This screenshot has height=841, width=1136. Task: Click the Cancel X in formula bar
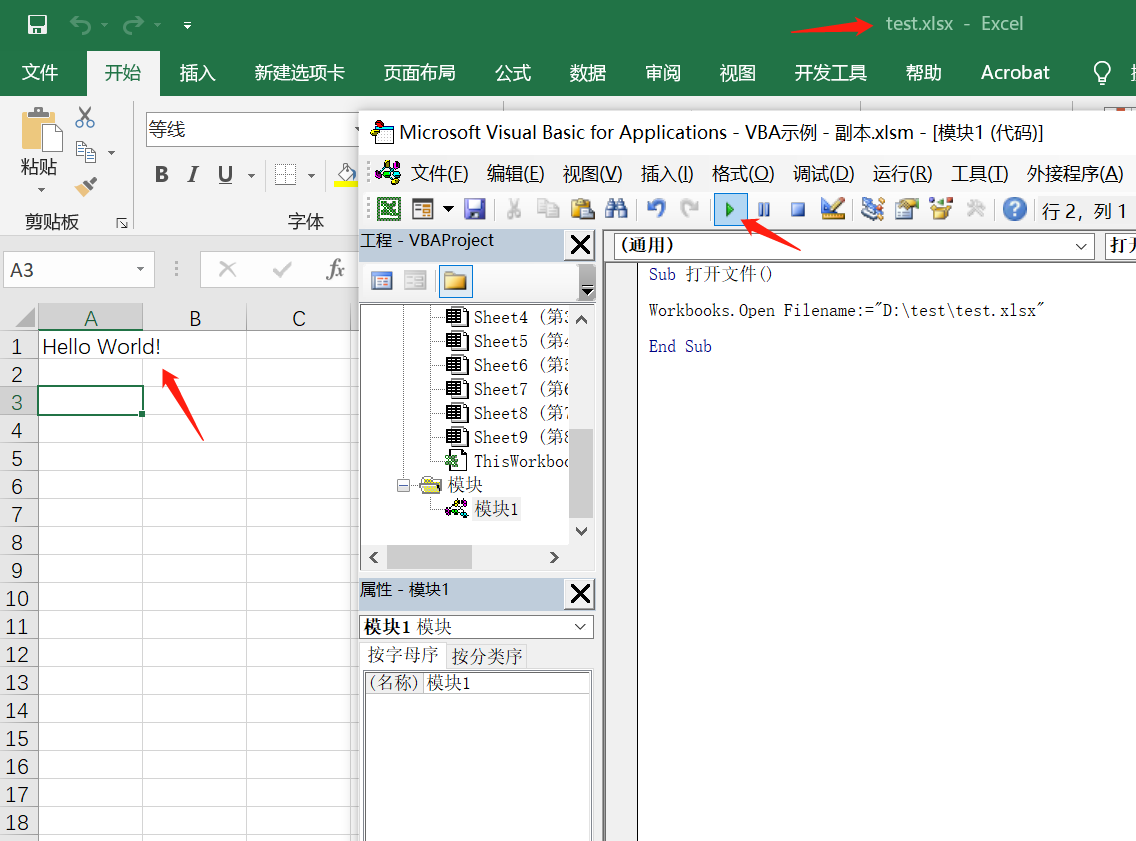(x=227, y=269)
